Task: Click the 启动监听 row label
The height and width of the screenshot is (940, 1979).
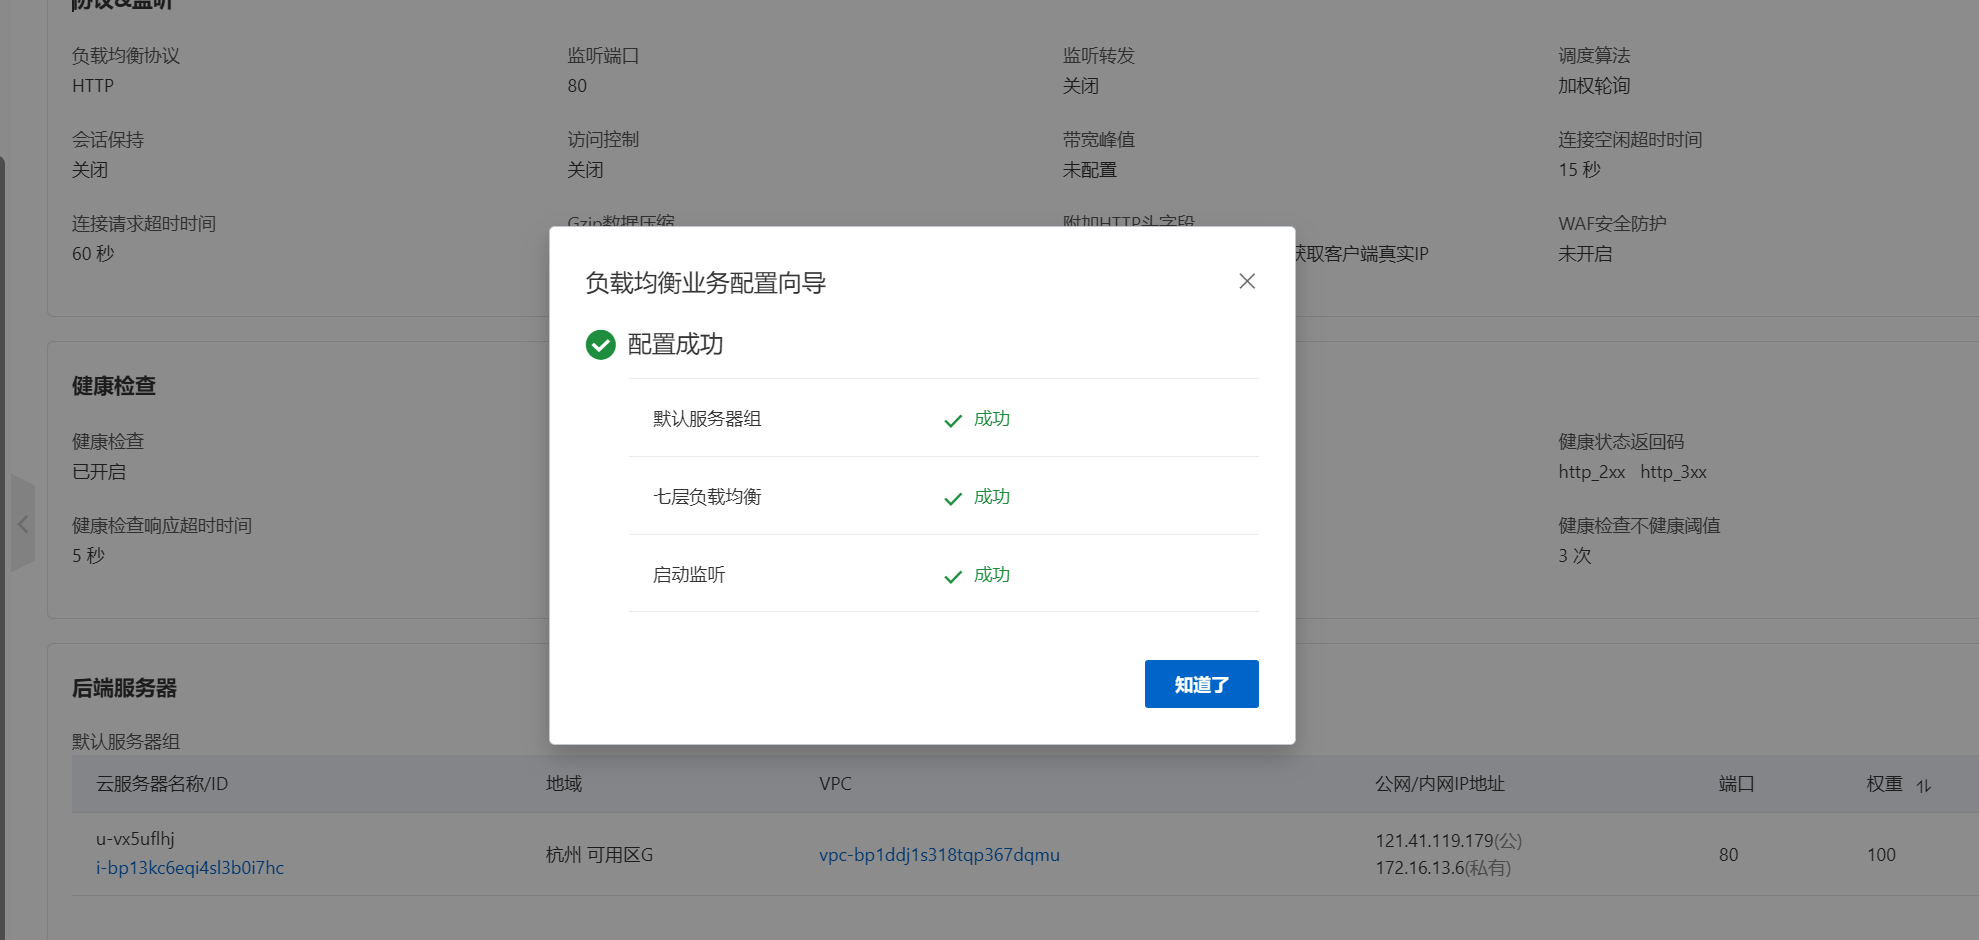Action: click(689, 575)
